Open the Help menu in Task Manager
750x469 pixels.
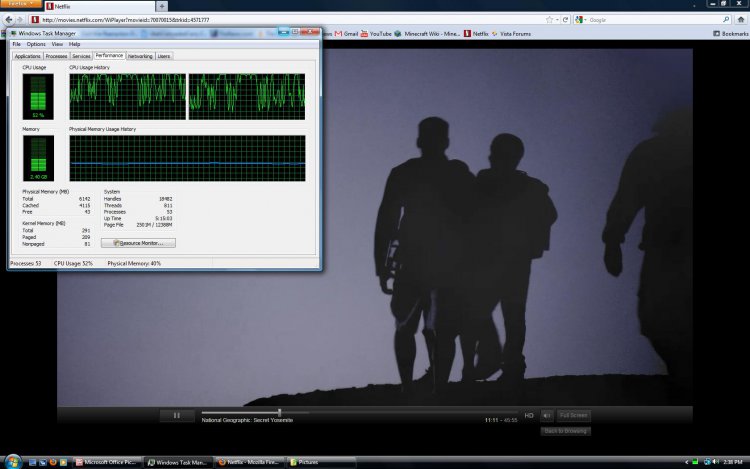tap(74, 44)
